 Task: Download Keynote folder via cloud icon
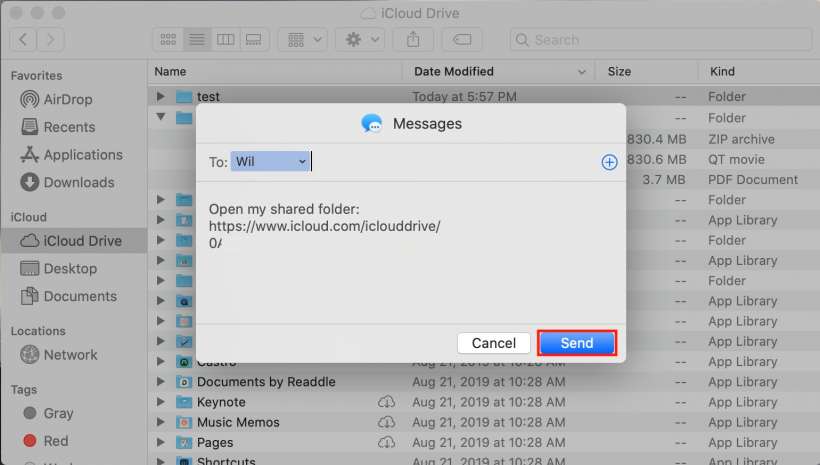386,402
